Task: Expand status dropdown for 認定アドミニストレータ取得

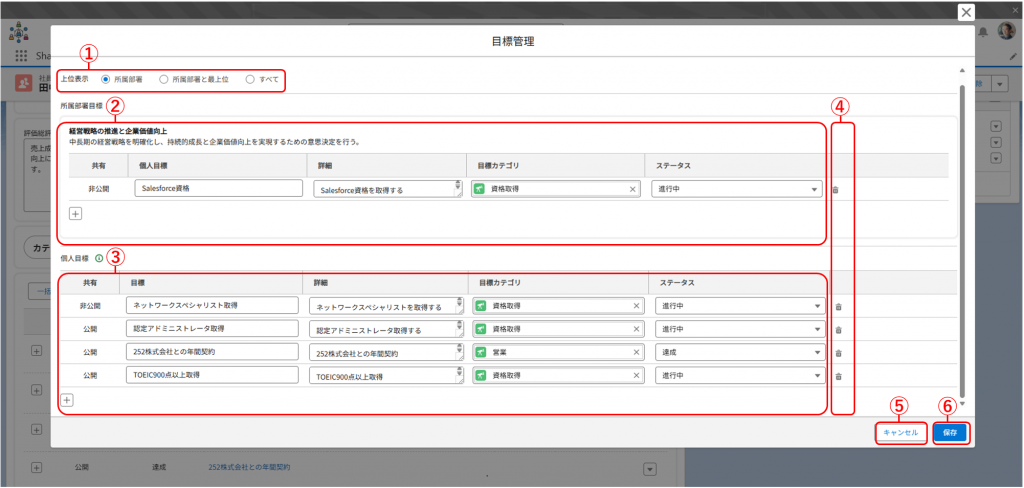Action: pyautogui.click(x=740, y=329)
